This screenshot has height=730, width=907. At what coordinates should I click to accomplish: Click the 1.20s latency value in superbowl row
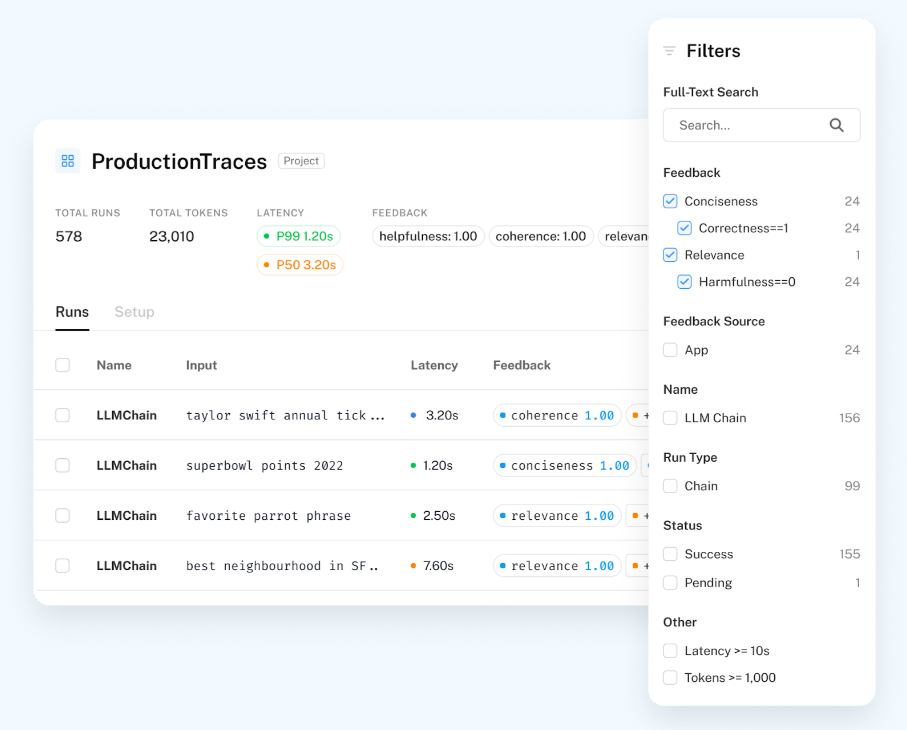point(438,466)
